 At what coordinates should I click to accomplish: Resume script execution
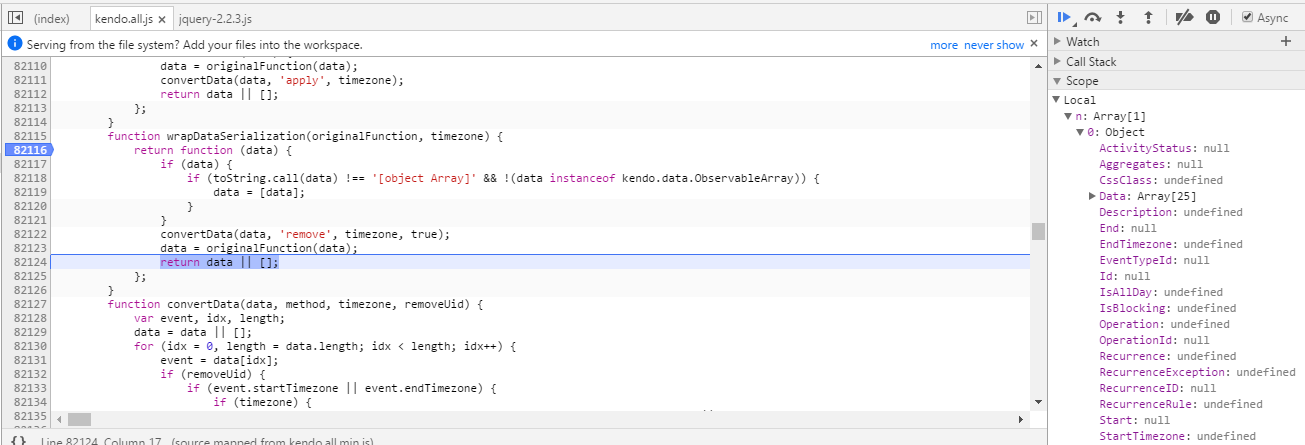[1064, 17]
